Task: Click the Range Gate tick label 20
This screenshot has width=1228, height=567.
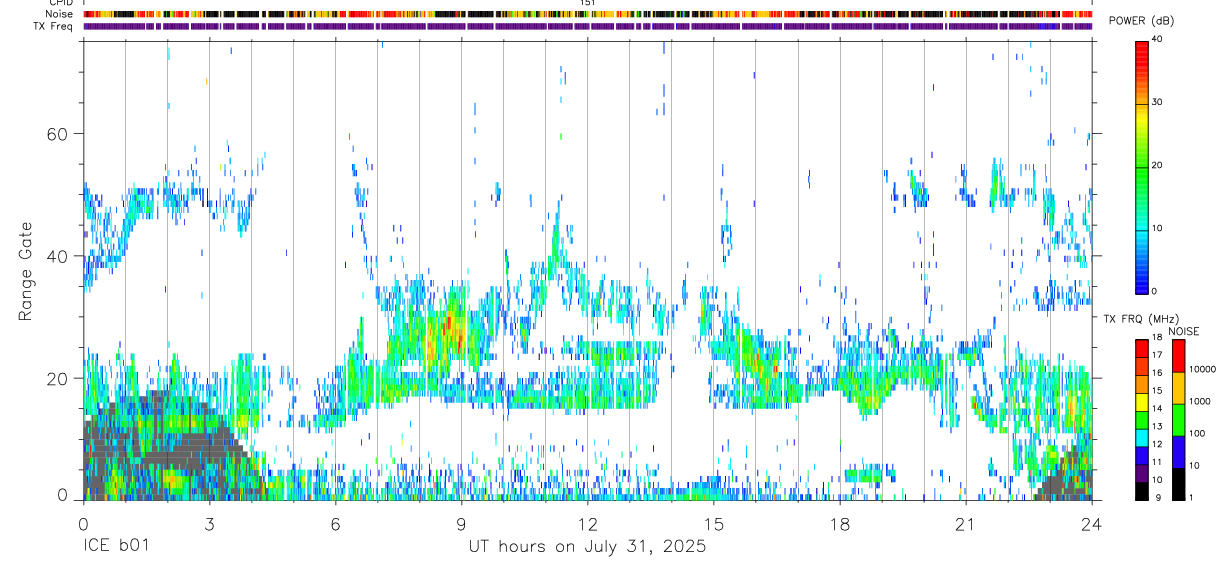Action: pyautogui.click(x=57, y=379)
